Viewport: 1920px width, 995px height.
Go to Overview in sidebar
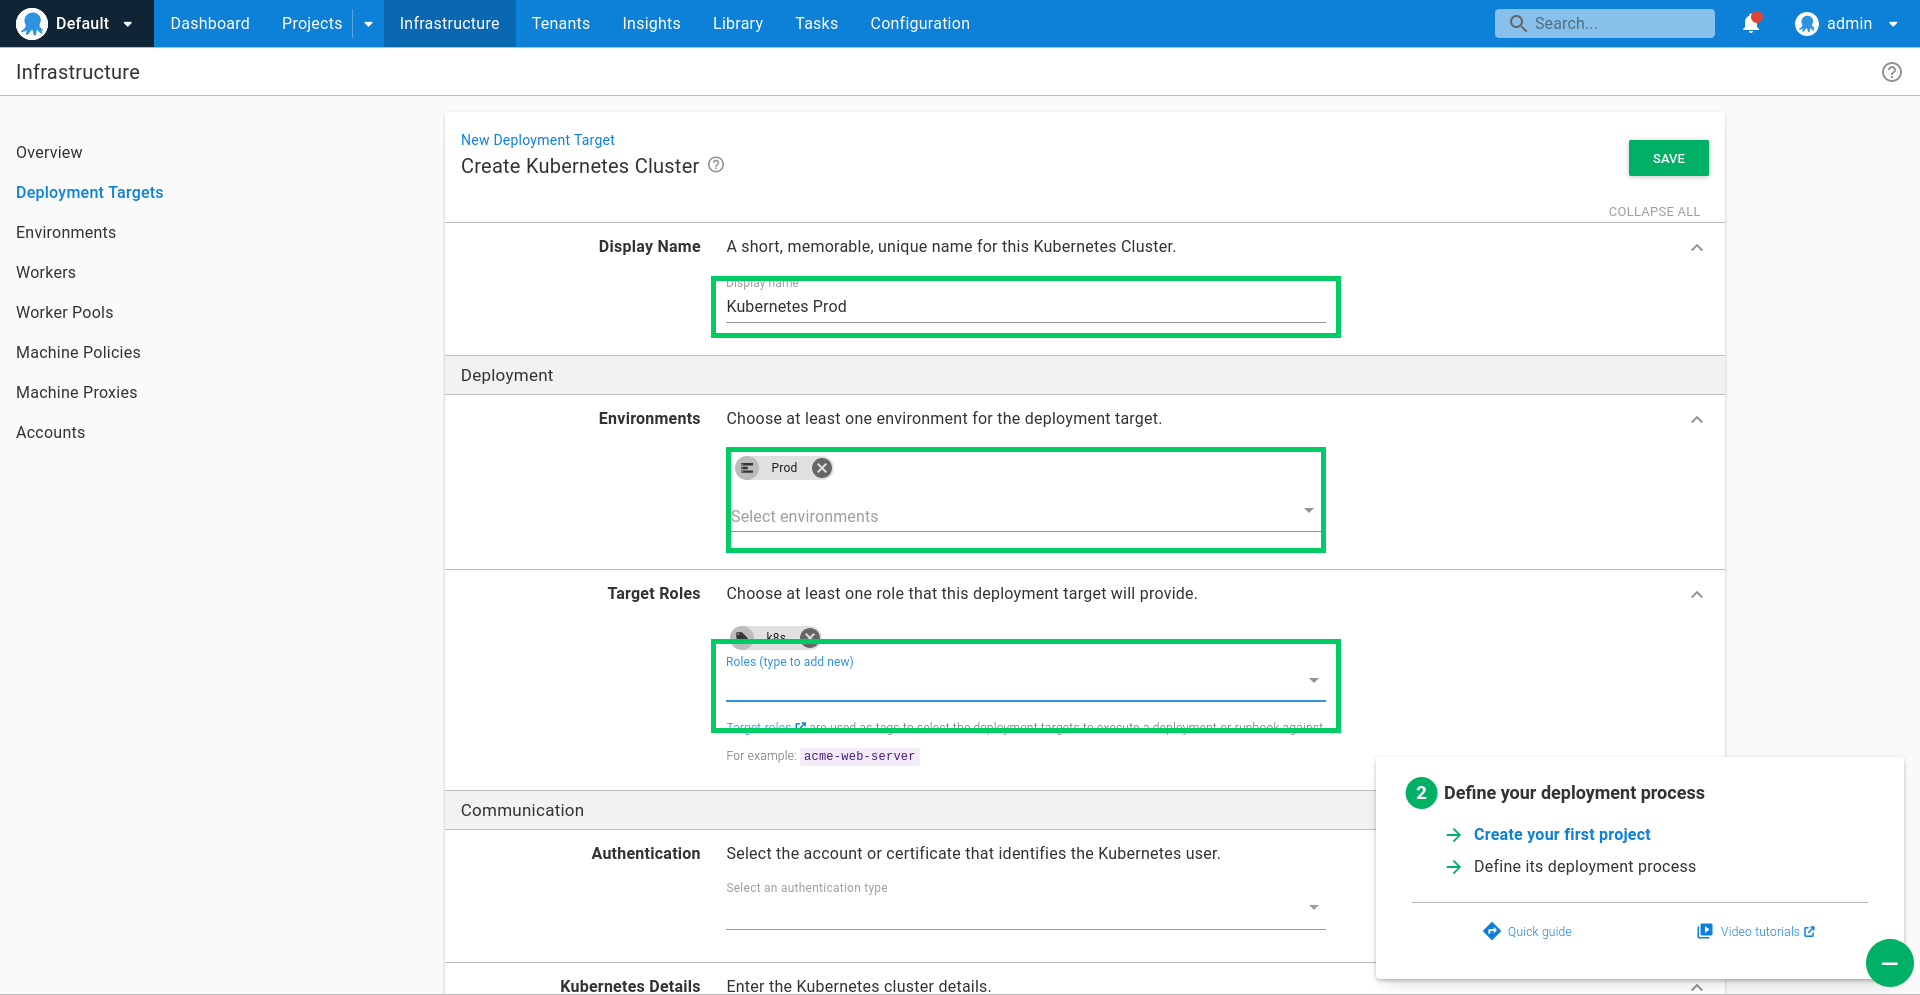(49, 152)
